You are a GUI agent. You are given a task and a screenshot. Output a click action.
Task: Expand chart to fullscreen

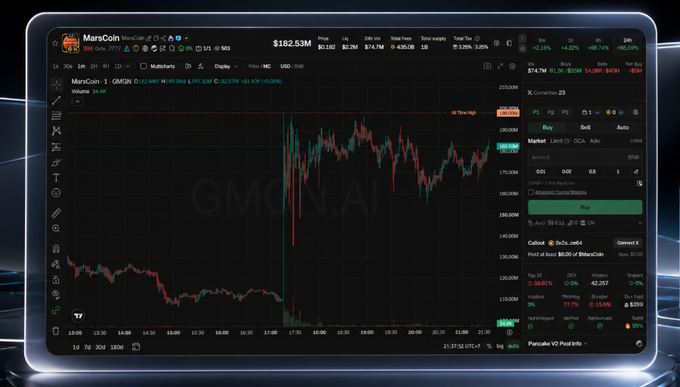coord(500,66)
